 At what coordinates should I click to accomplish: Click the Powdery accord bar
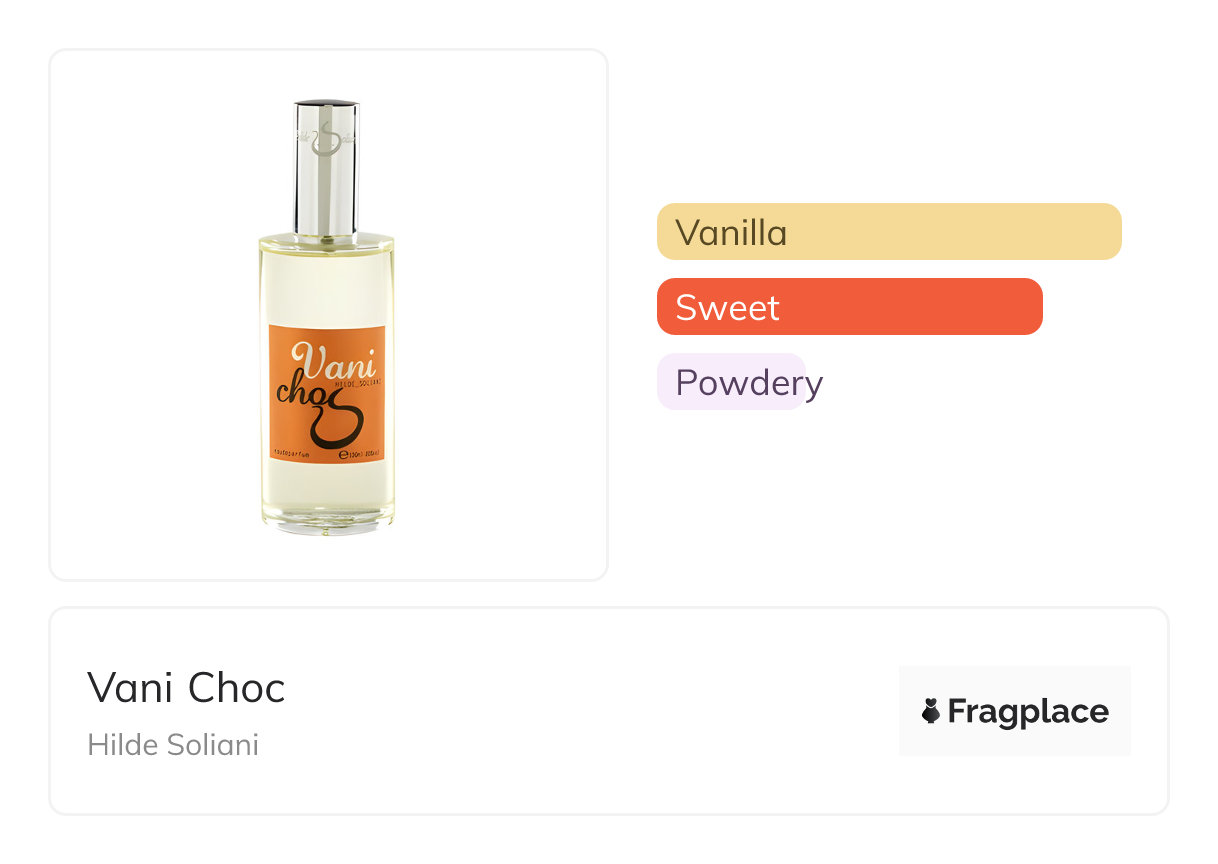click(x=731, y=382)
